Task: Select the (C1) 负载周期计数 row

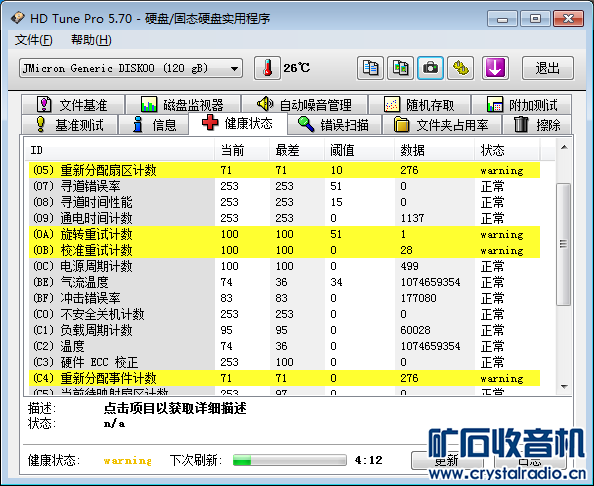Action: (x=284, y=330)
